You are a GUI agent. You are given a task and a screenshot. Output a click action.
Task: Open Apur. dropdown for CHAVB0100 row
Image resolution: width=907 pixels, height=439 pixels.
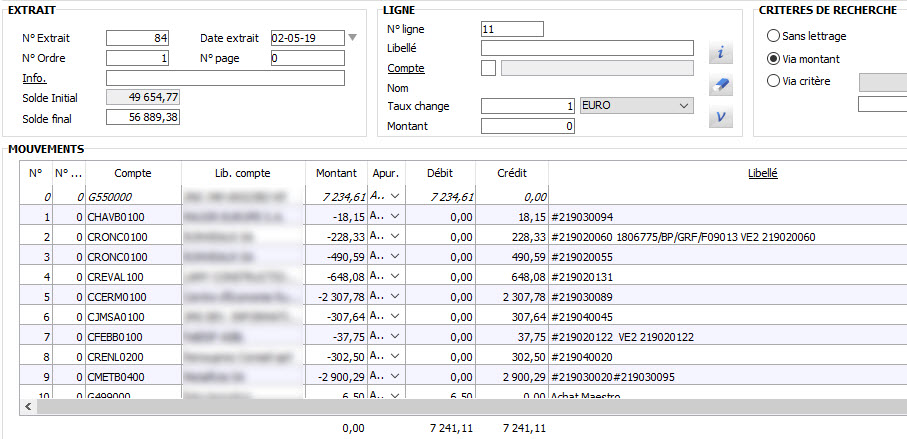(395, 217)
